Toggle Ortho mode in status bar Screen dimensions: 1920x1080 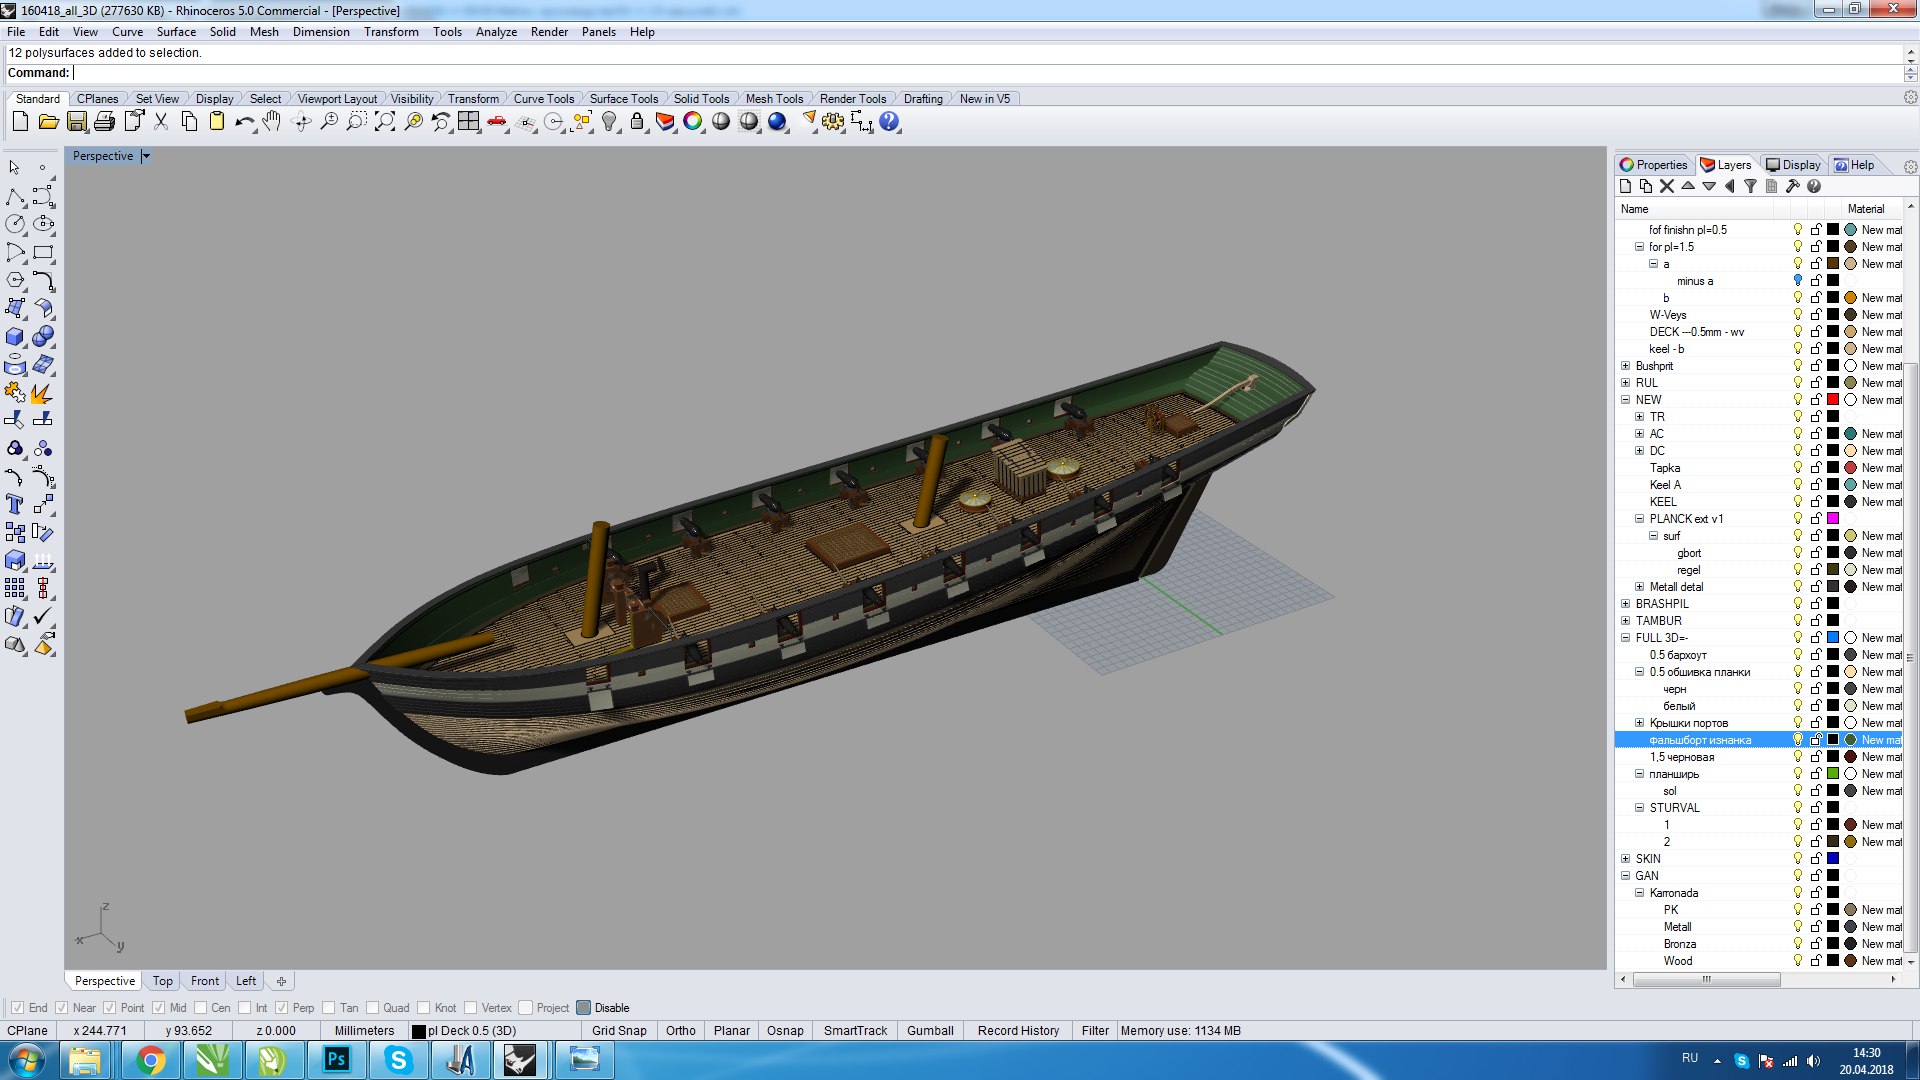click(681, 1031)
